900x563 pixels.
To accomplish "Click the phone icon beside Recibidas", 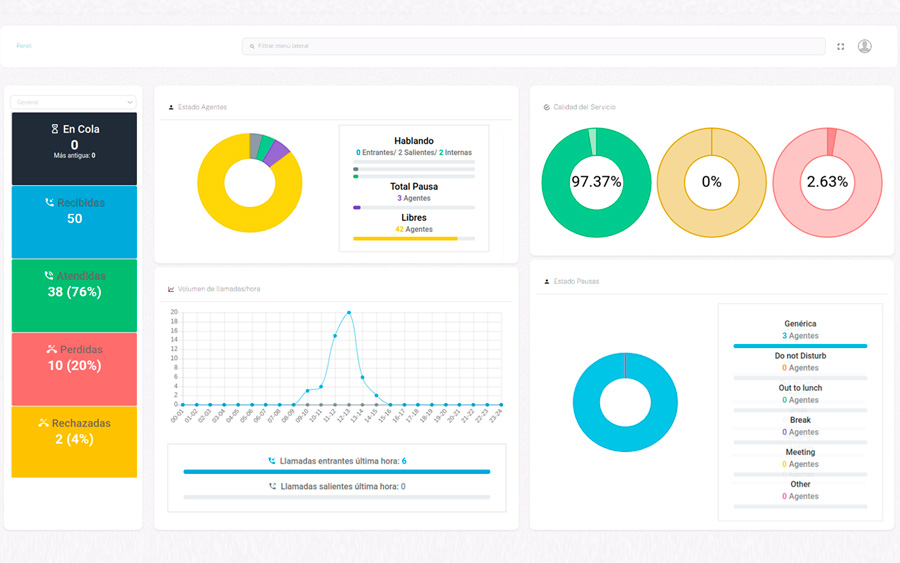I will pyautogui.click(x=49, y=203).
